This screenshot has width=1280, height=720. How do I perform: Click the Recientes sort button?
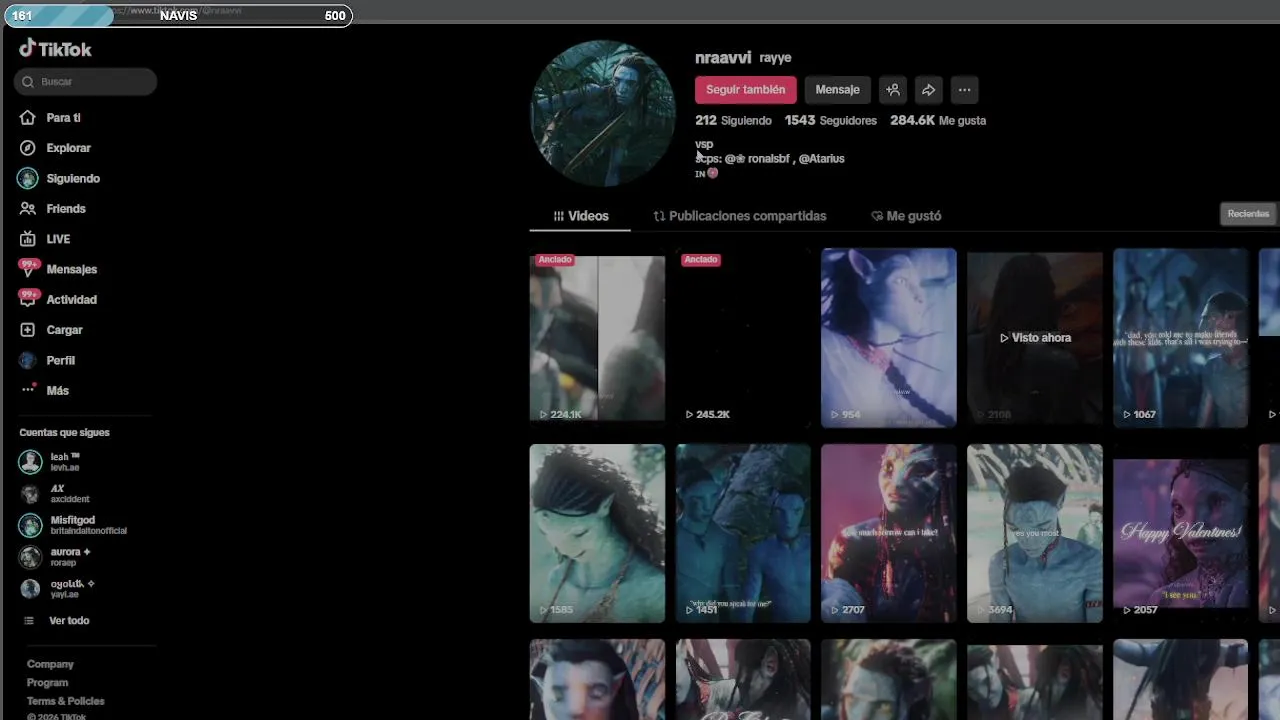coord(1248,214)
